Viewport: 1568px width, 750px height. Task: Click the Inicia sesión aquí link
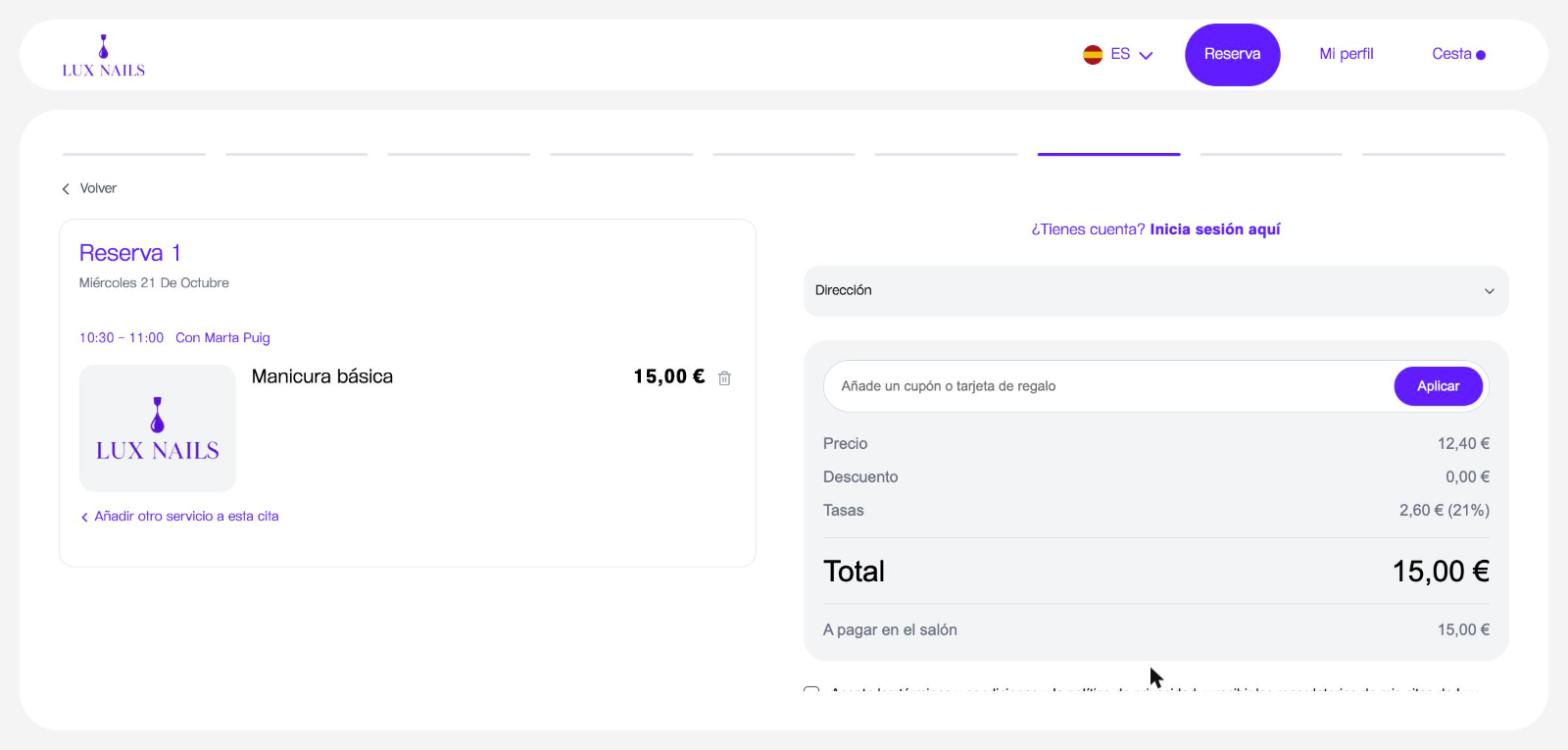[1215, 230]
